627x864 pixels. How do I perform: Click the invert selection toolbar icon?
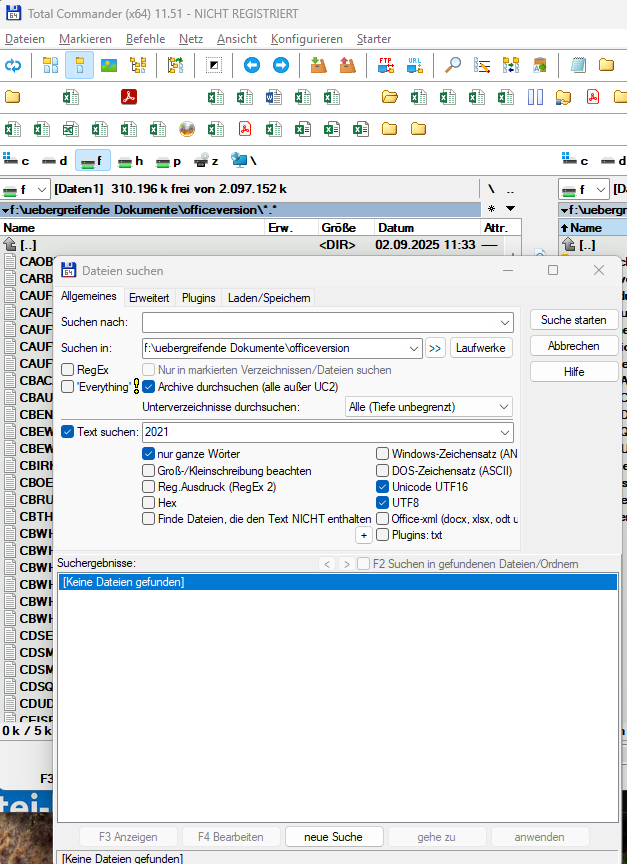click(x=214, y=66)
